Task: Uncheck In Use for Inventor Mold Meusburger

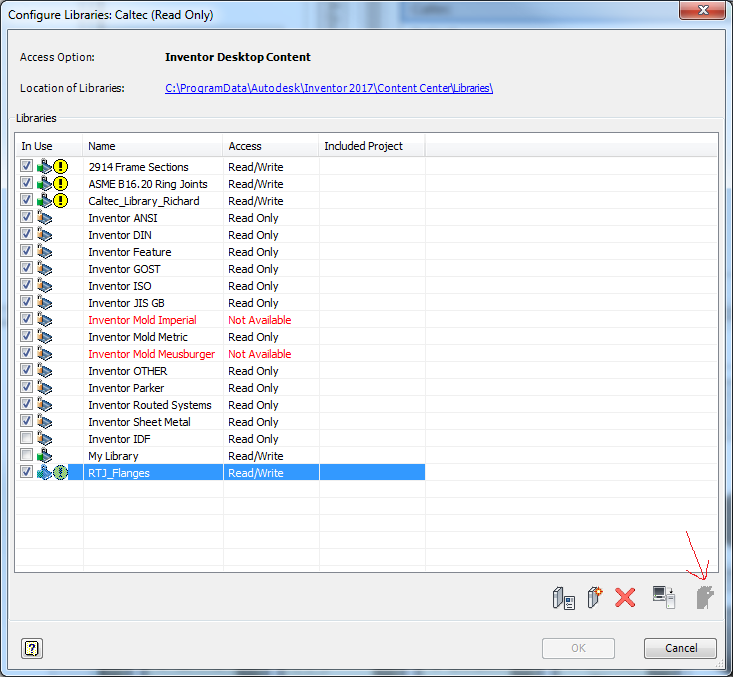Action: pyautogui.click(x=26, y=353)
